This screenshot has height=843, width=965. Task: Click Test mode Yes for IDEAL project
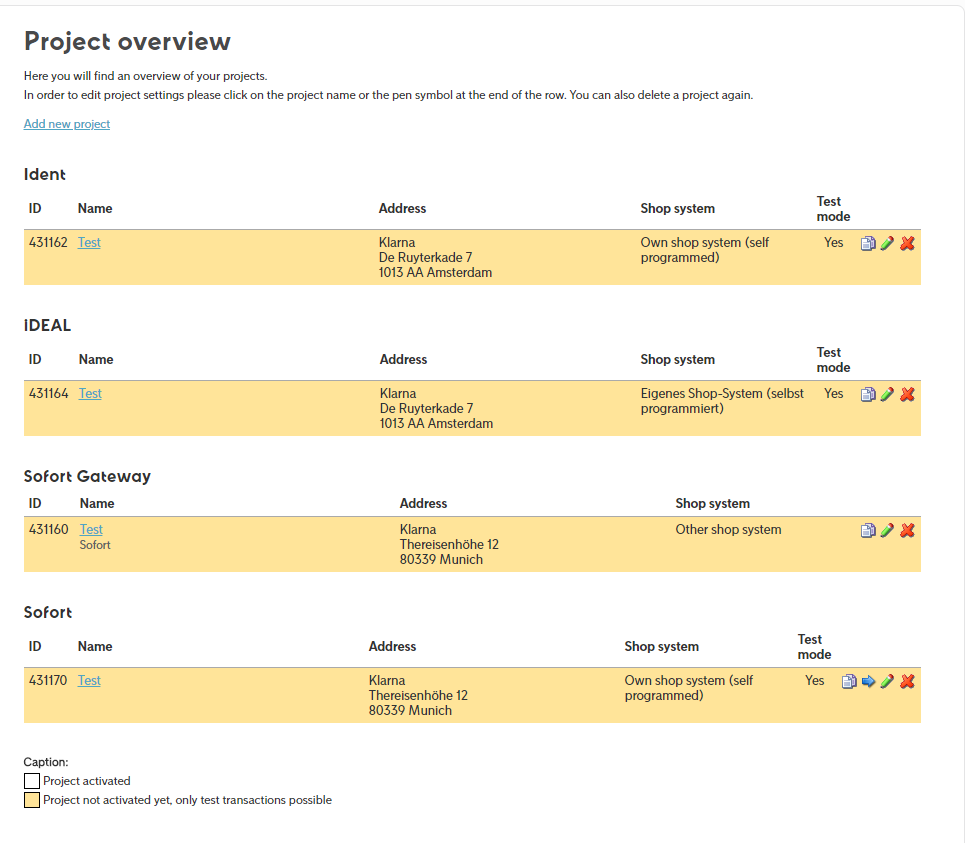point(834,393)
